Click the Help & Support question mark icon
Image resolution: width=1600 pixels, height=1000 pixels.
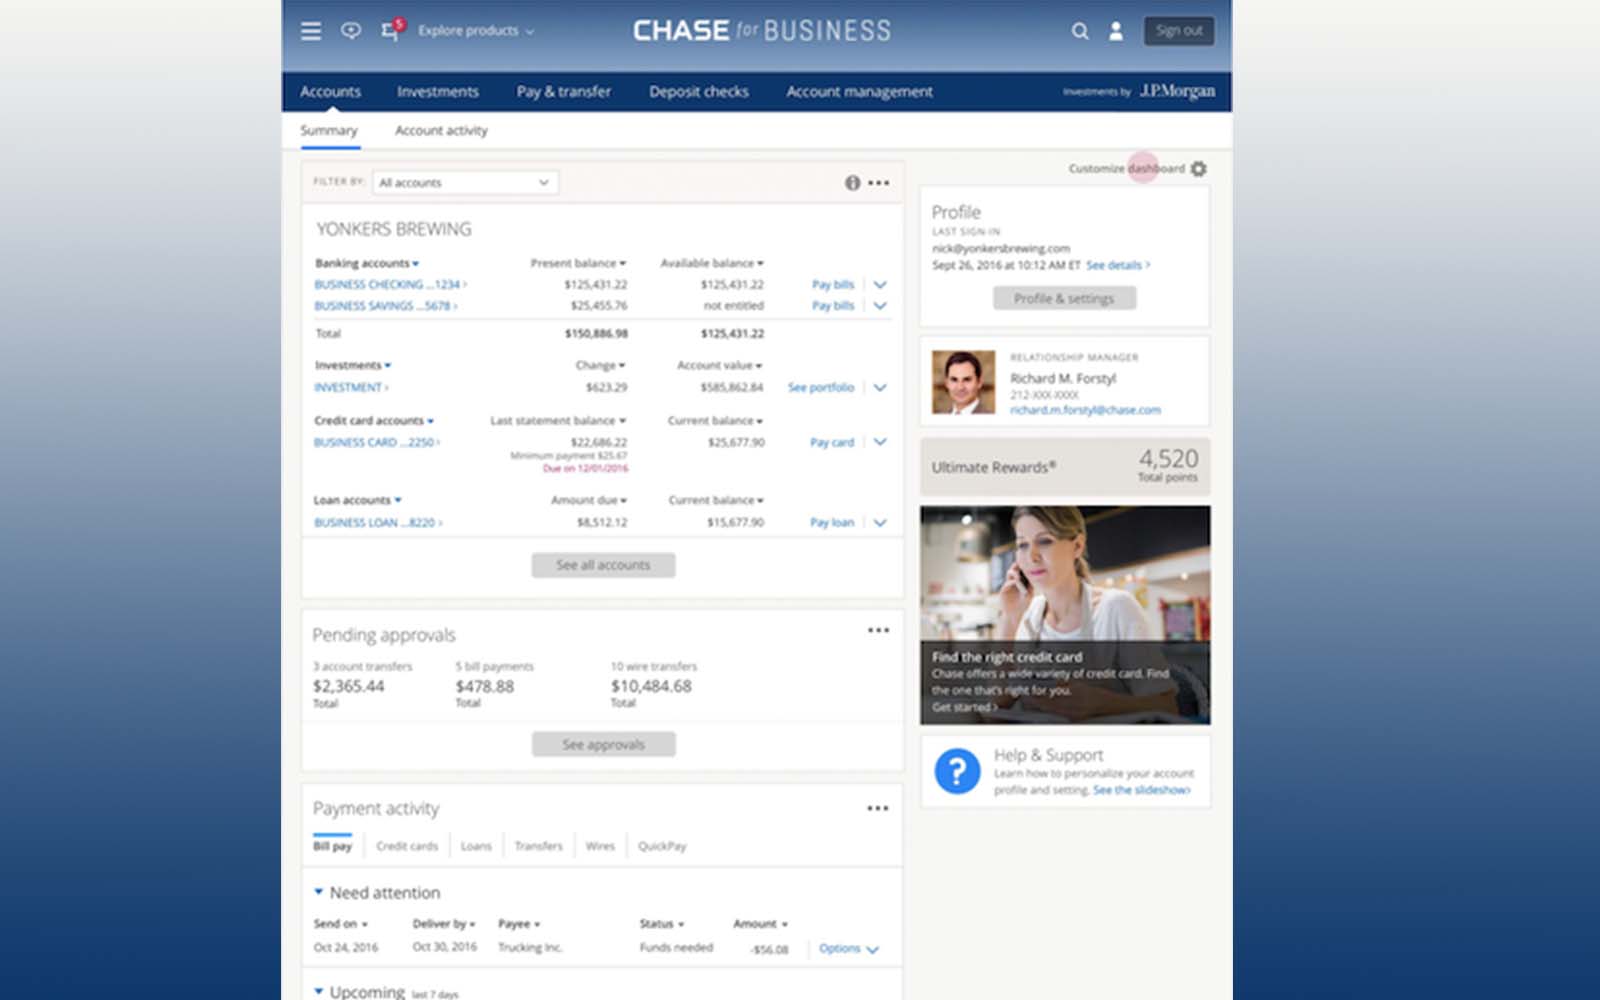click(x=957, y=771)
